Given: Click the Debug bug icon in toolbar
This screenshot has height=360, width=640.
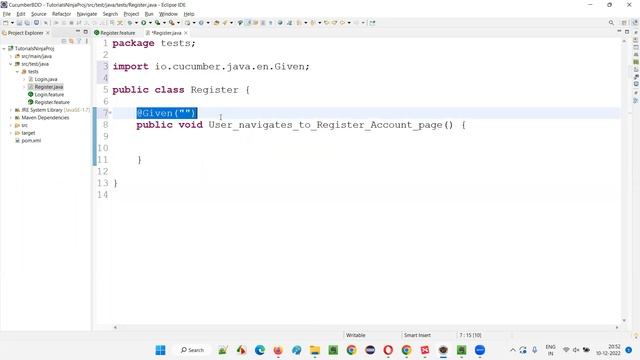Looking at the screenshot, I should [x=129, y=23].
